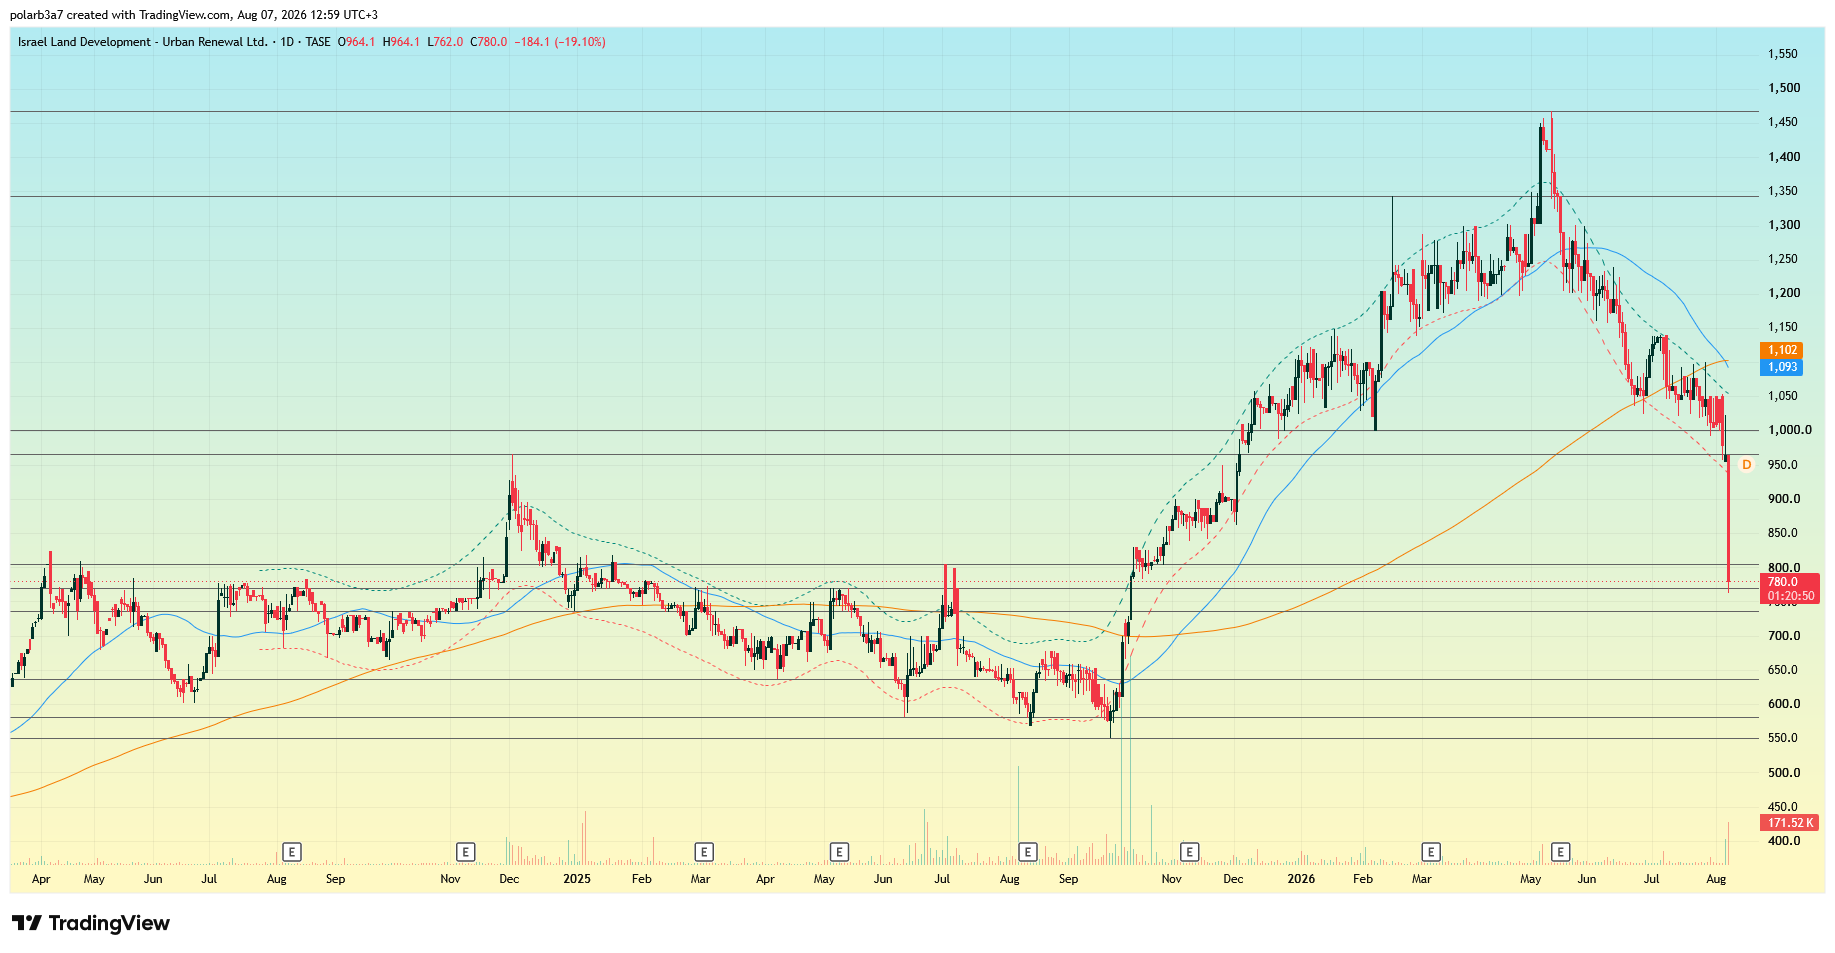Viewport: 1835px width, 953px height.
Task: Click the 400.0 price axis label
Action: 1784,841
